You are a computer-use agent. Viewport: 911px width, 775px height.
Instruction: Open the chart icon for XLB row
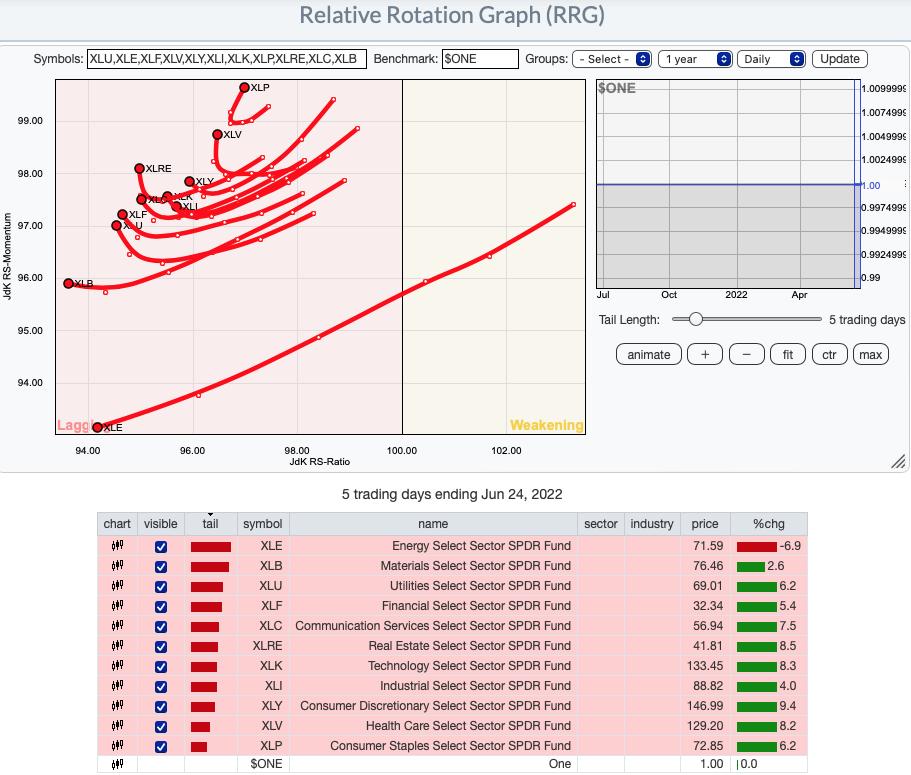116,566
